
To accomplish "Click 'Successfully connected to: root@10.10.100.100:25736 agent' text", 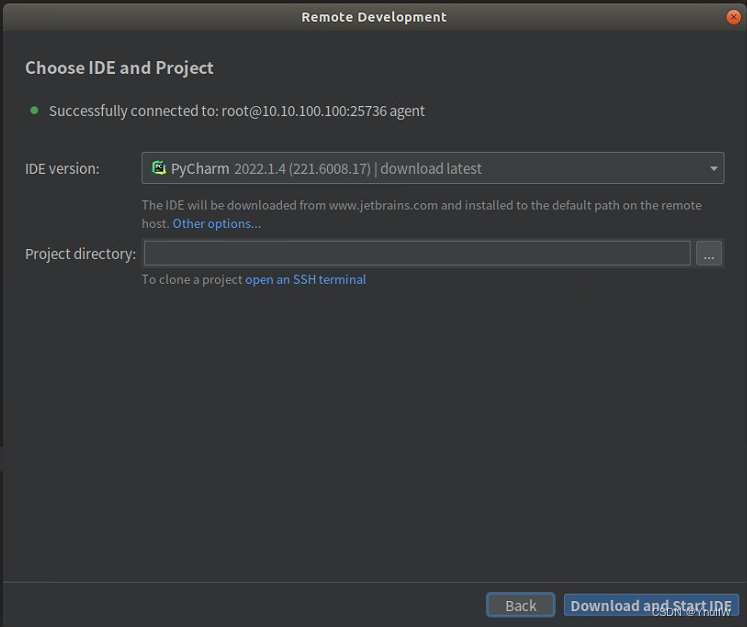I will pos(237,111).
